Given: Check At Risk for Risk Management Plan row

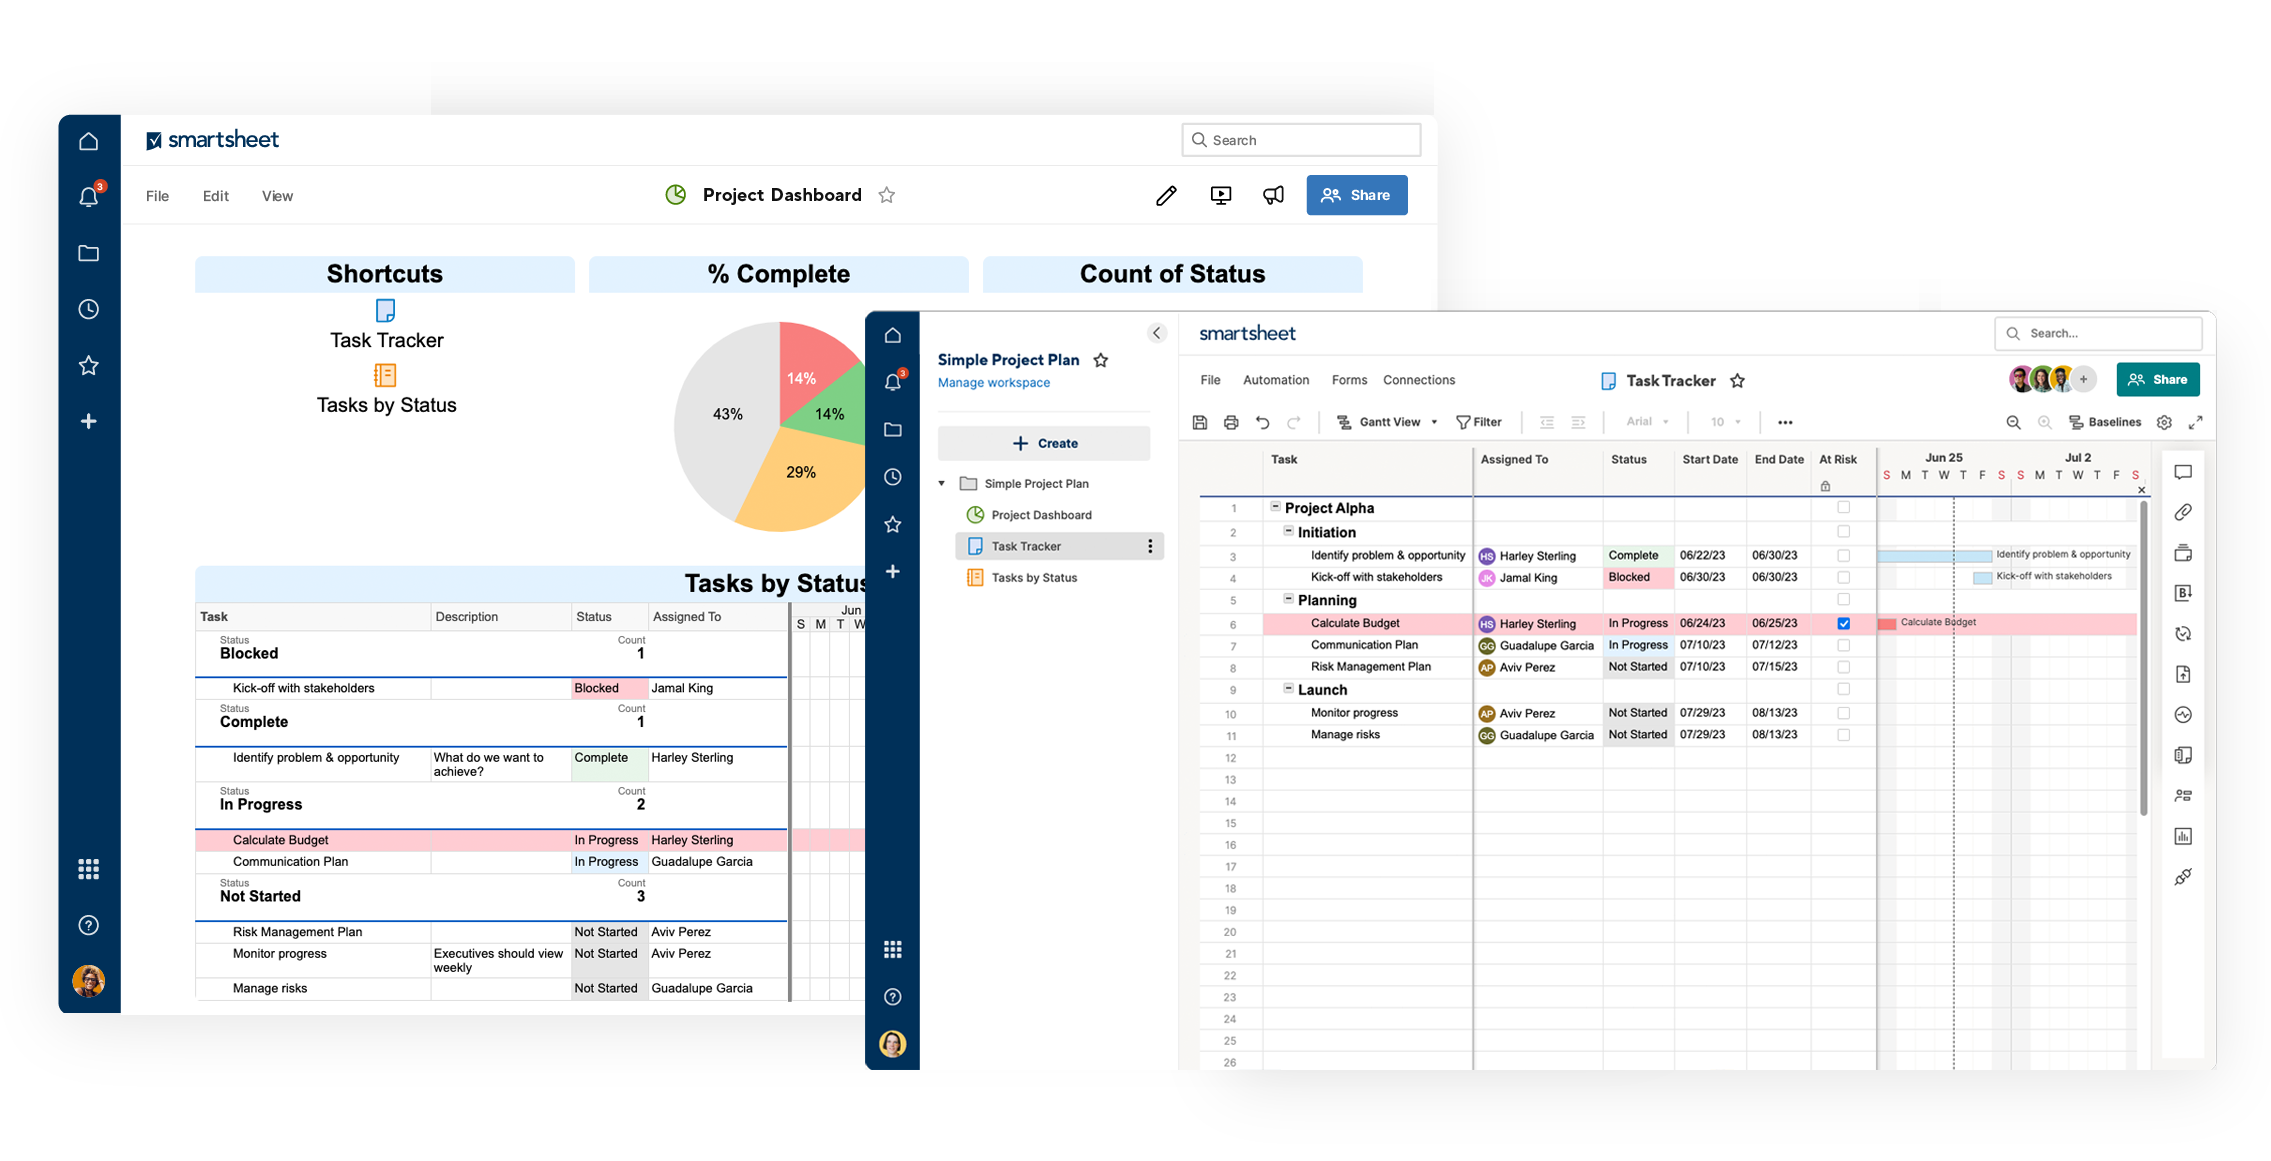Looking at the screenshot, I should 1844,667.
